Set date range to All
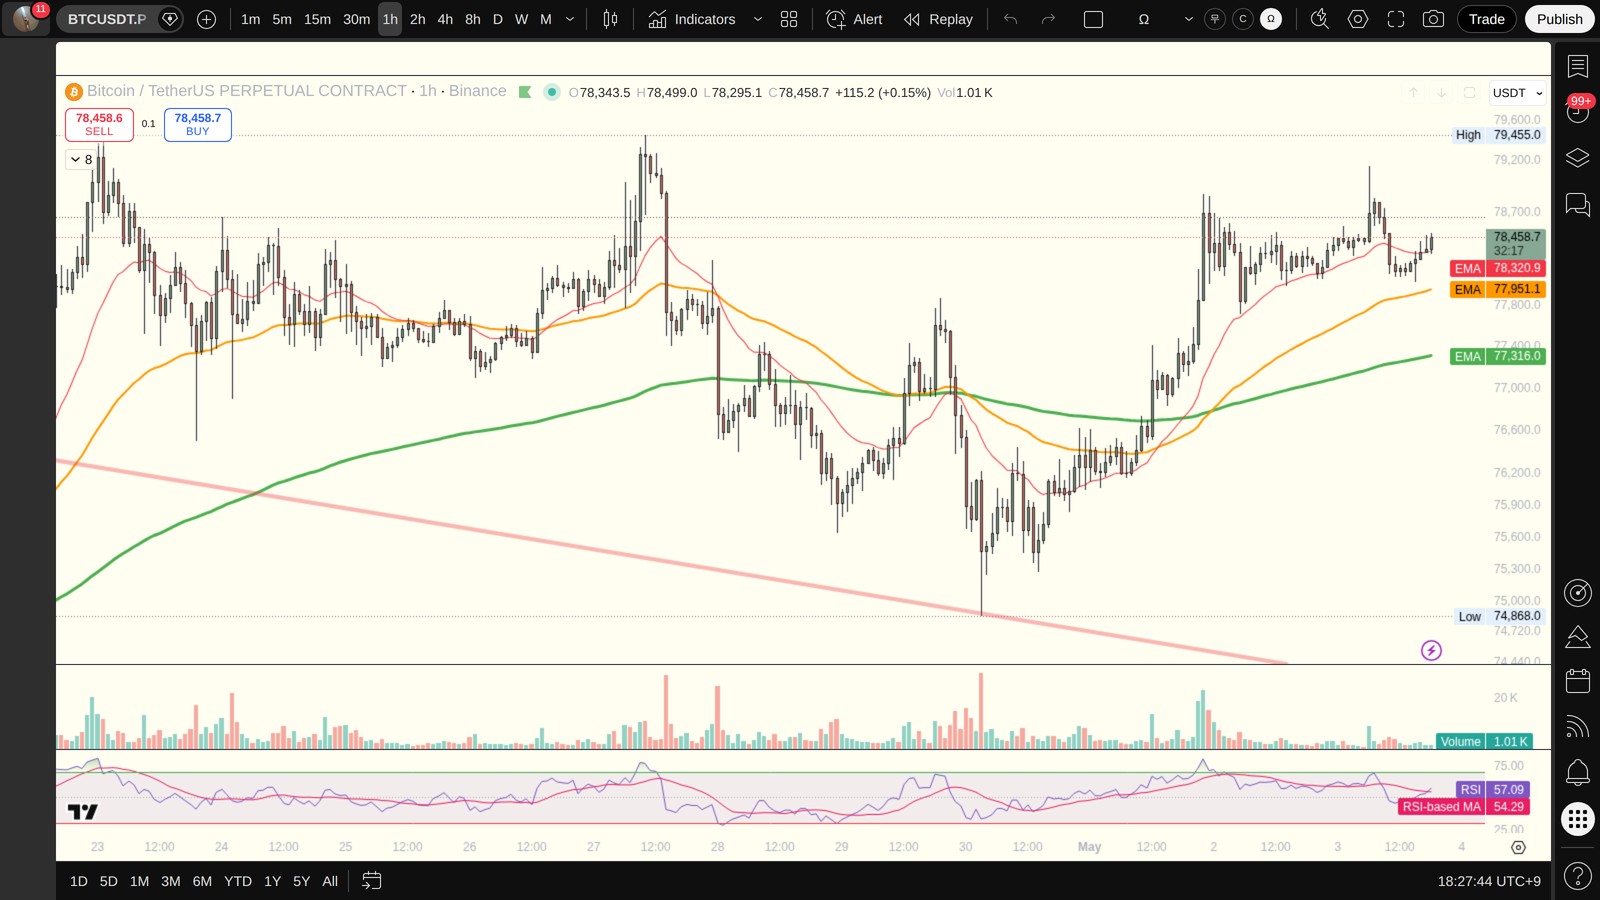 pos(330,881)
